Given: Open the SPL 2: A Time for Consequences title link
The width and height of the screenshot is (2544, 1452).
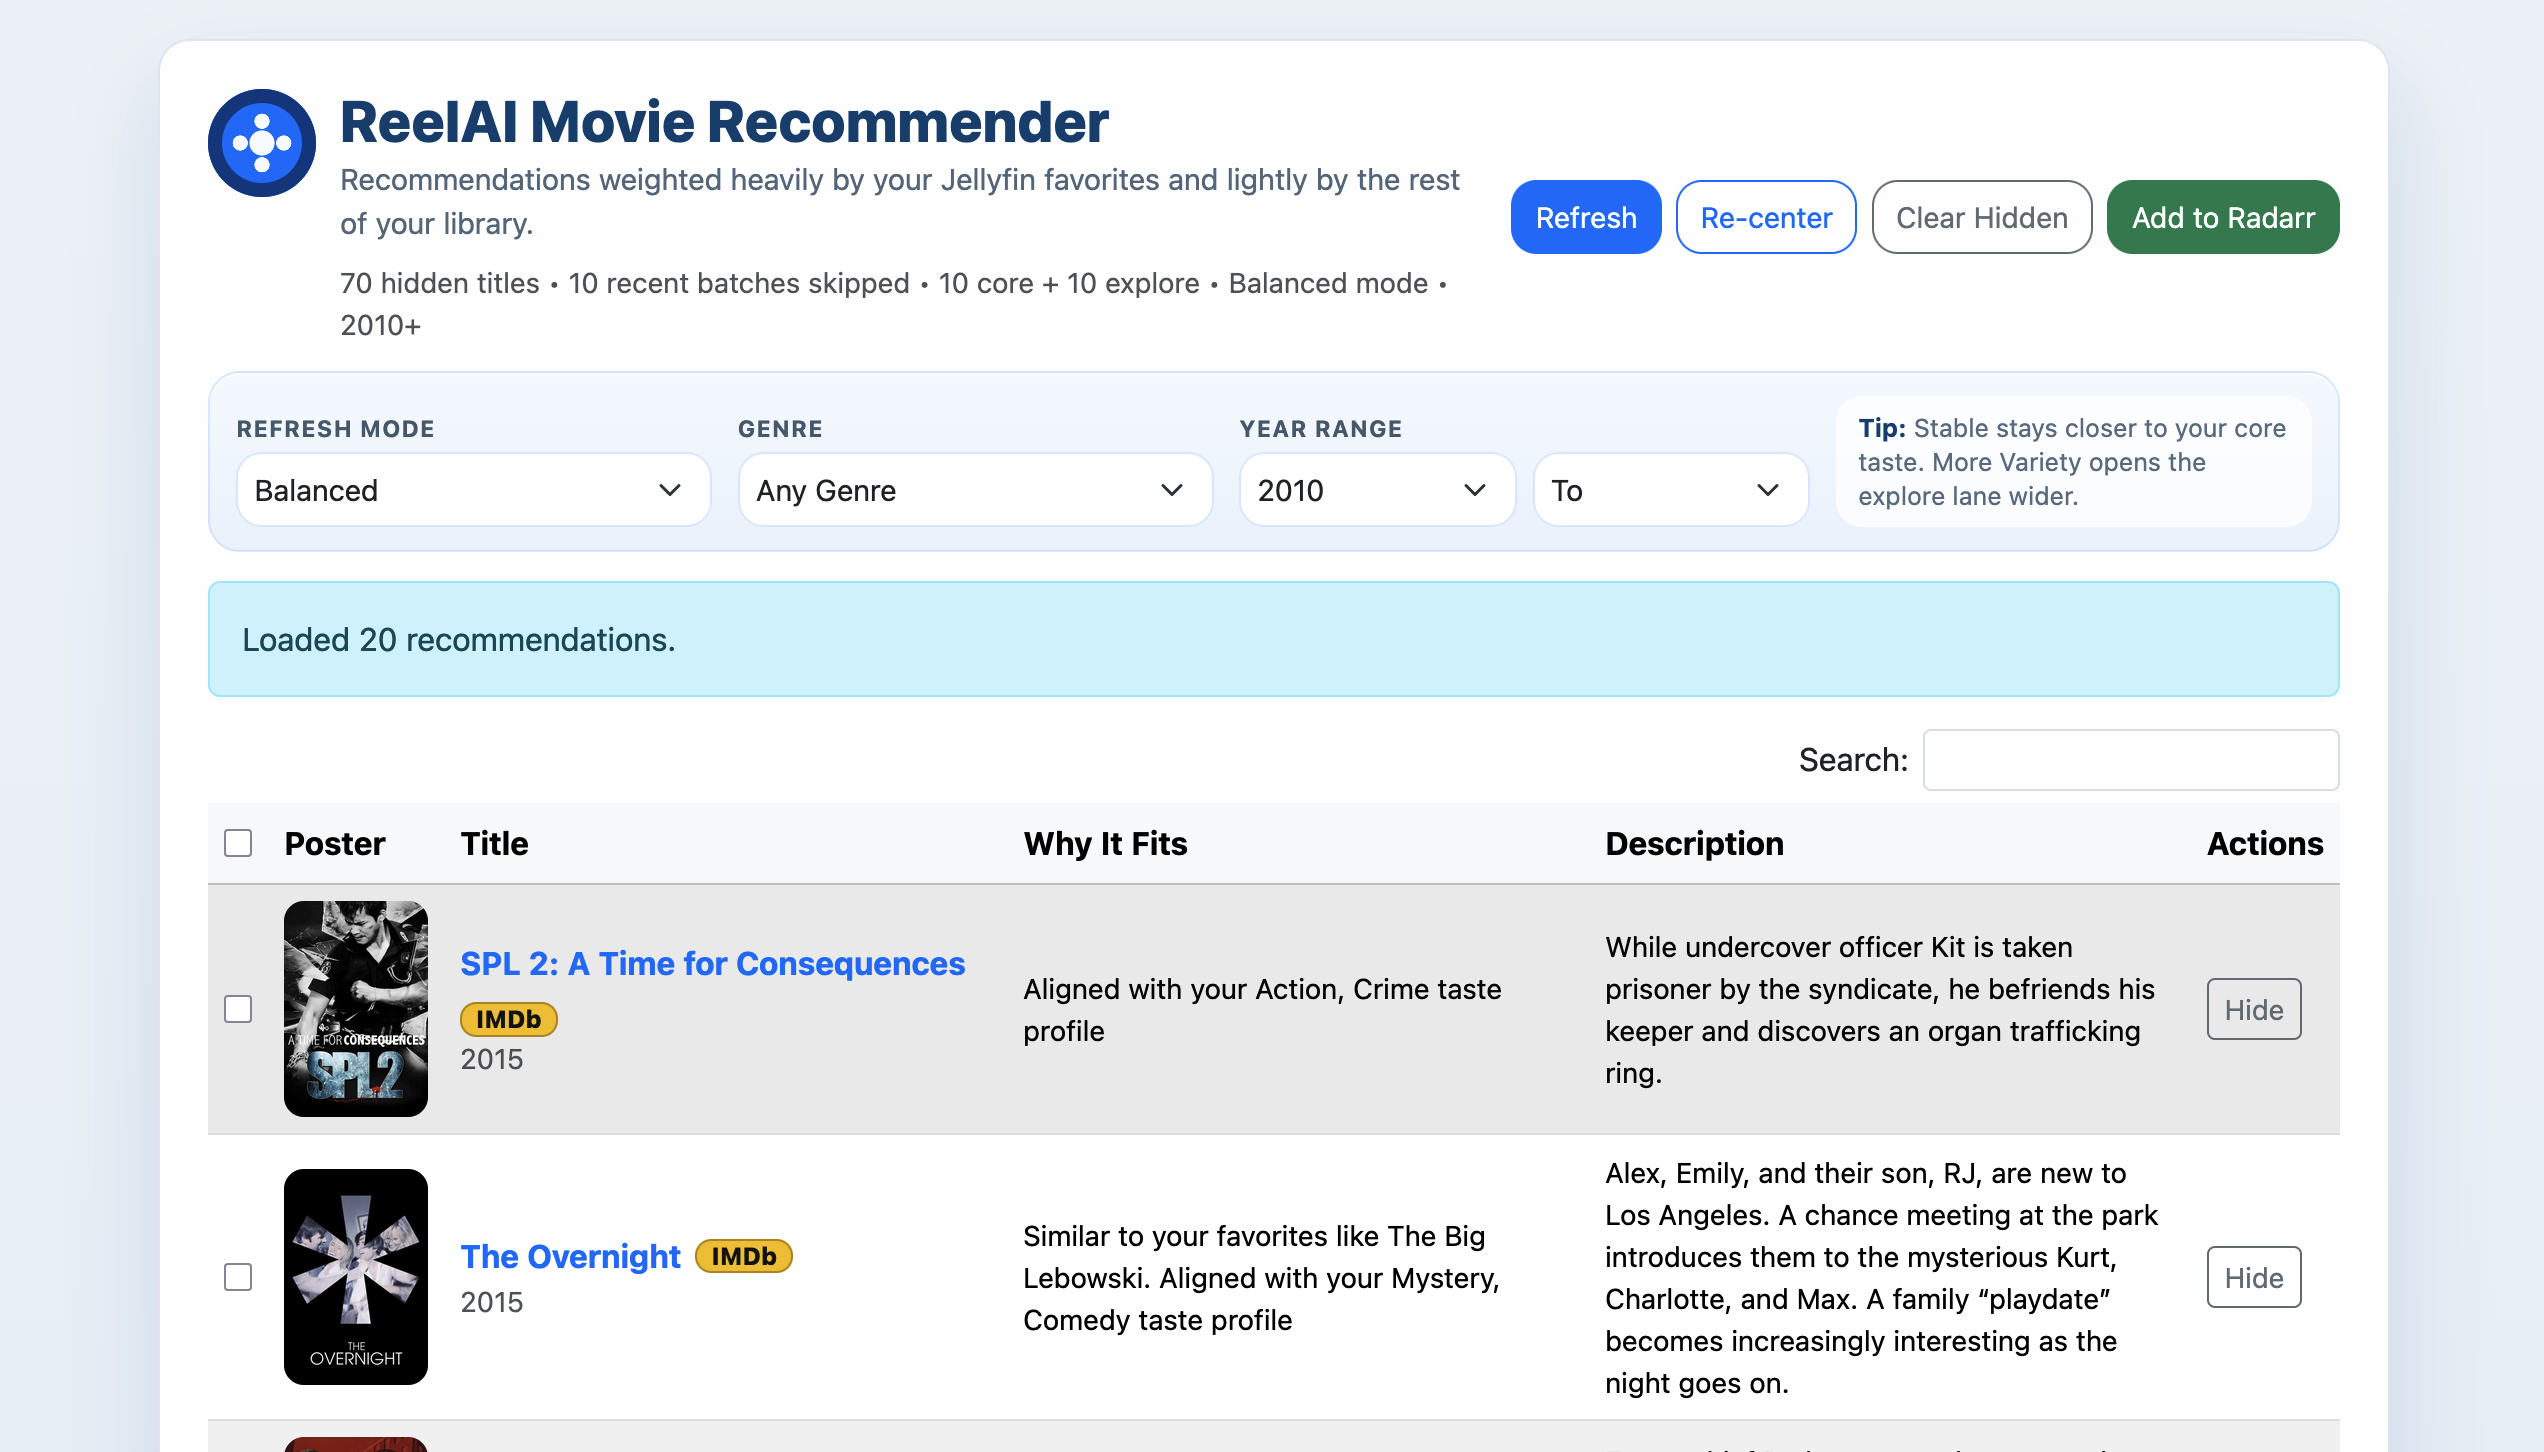Looking at the screenshot, I should click(x=712, y=963).
